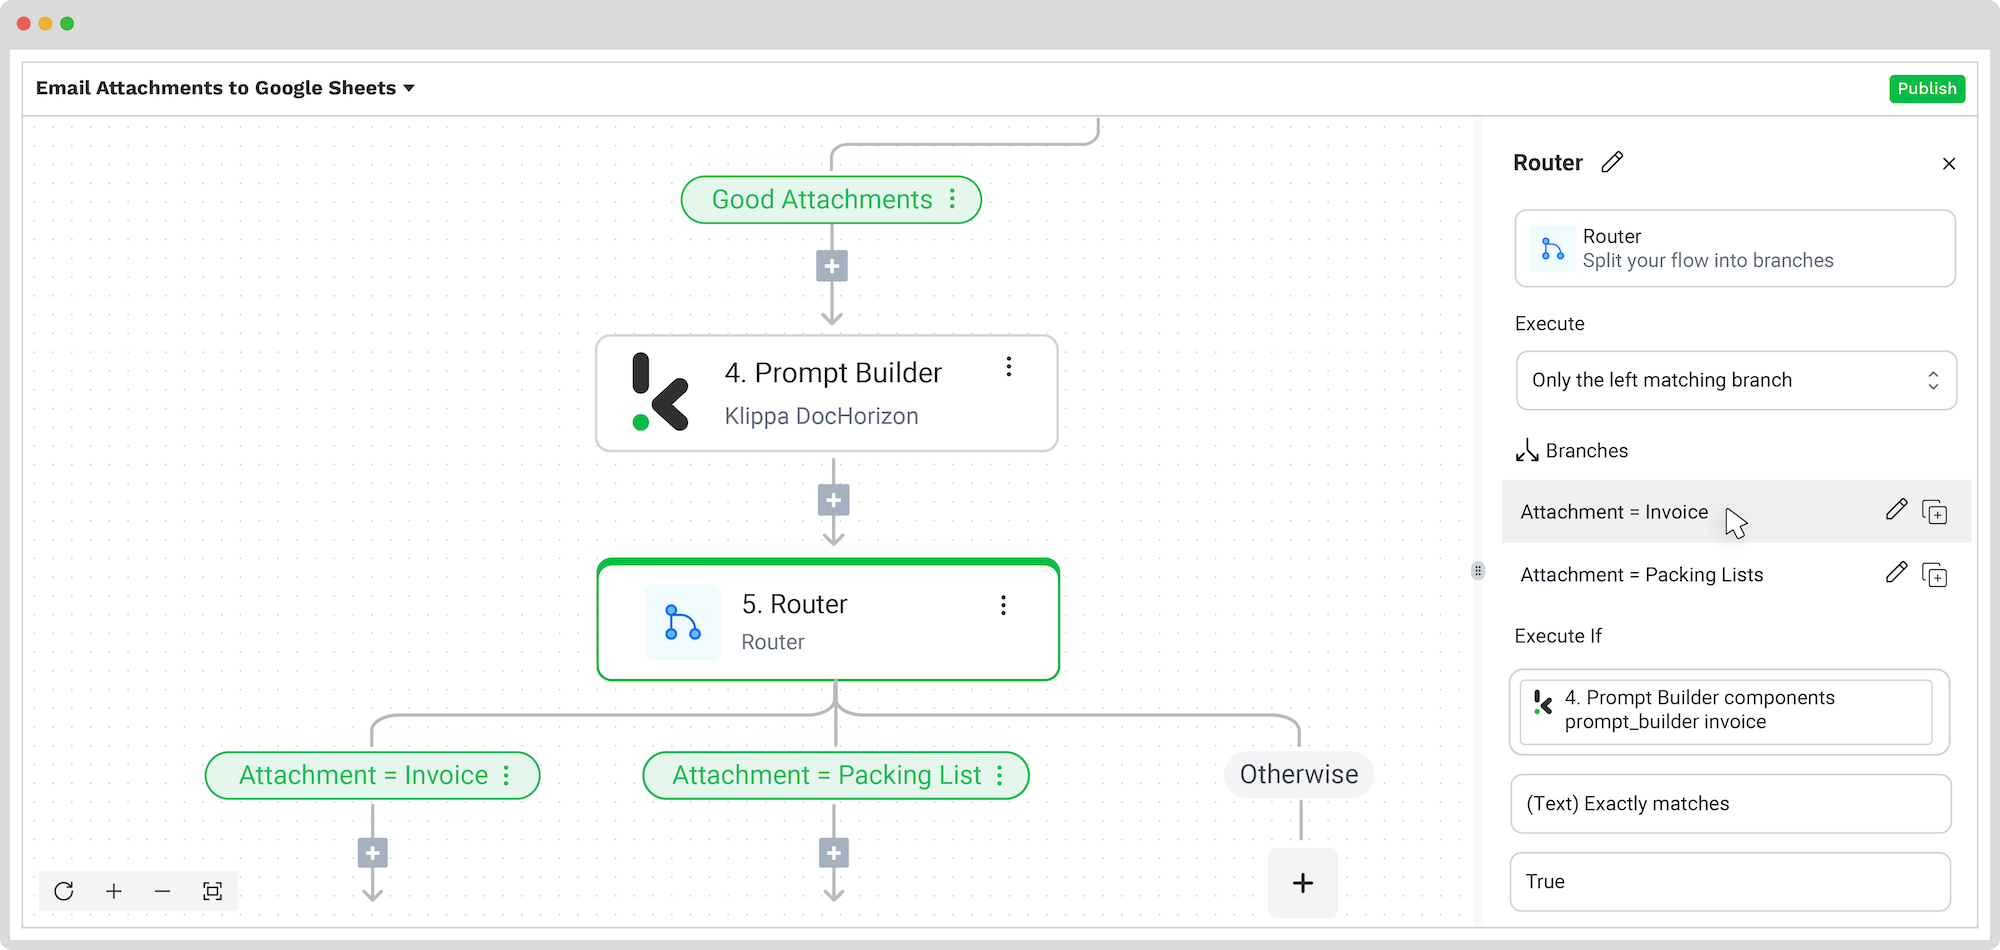Fit the flow to screen
The width and height of the screenshot is (2000, 950).
212,891
